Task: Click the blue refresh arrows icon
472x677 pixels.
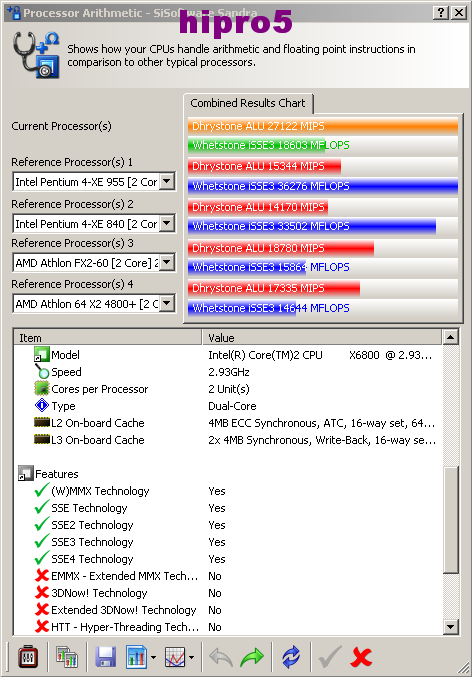Action: click(x=291, y=657)
